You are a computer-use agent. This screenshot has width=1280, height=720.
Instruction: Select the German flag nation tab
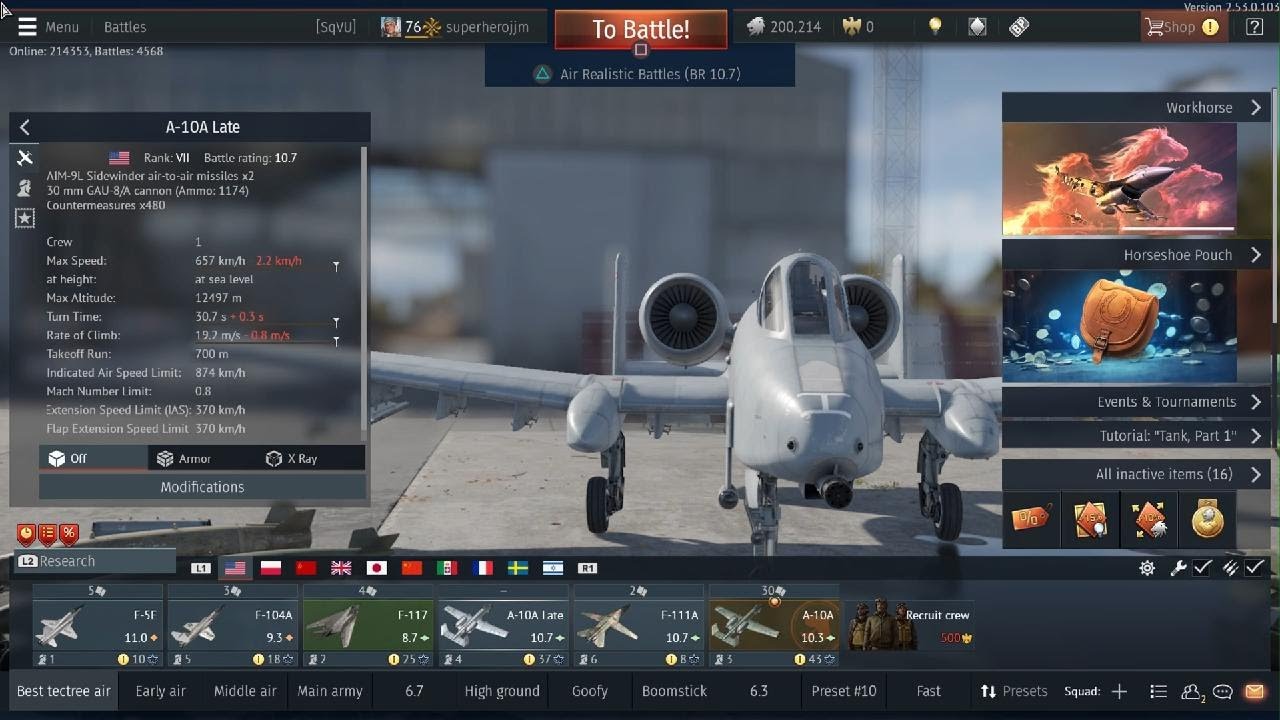point(271,568)
